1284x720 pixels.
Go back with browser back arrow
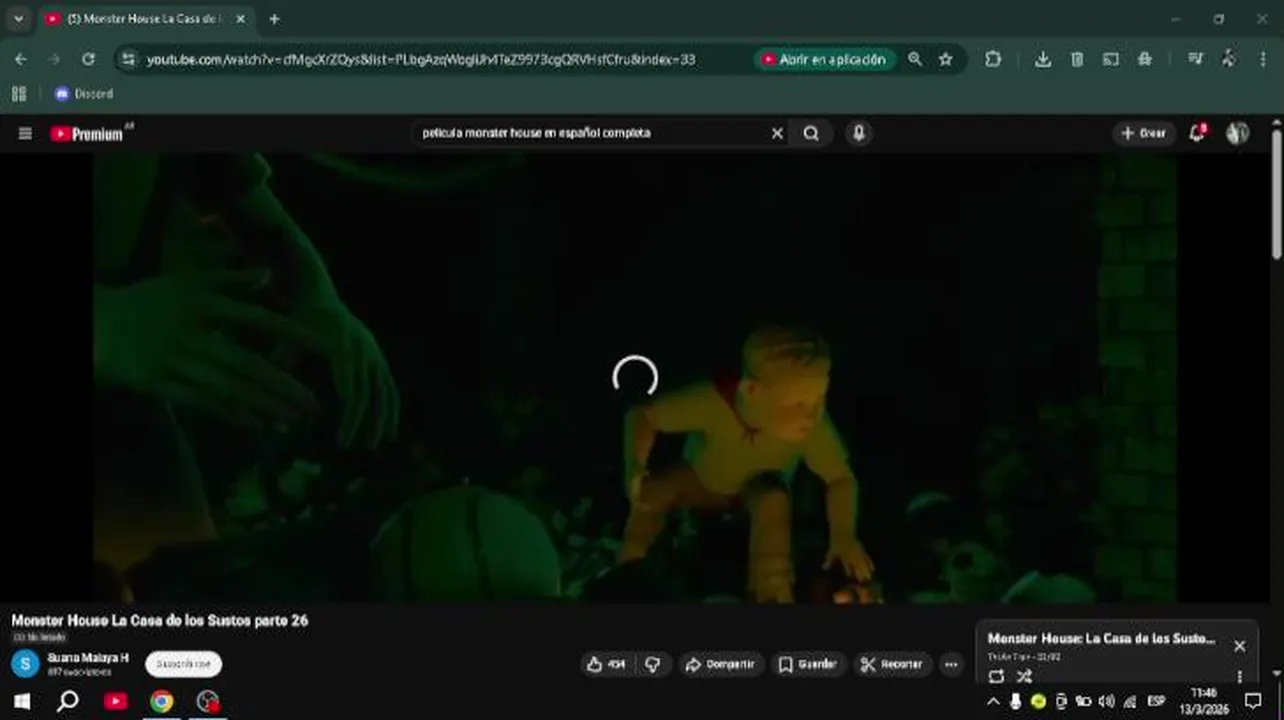click(21, 59)
